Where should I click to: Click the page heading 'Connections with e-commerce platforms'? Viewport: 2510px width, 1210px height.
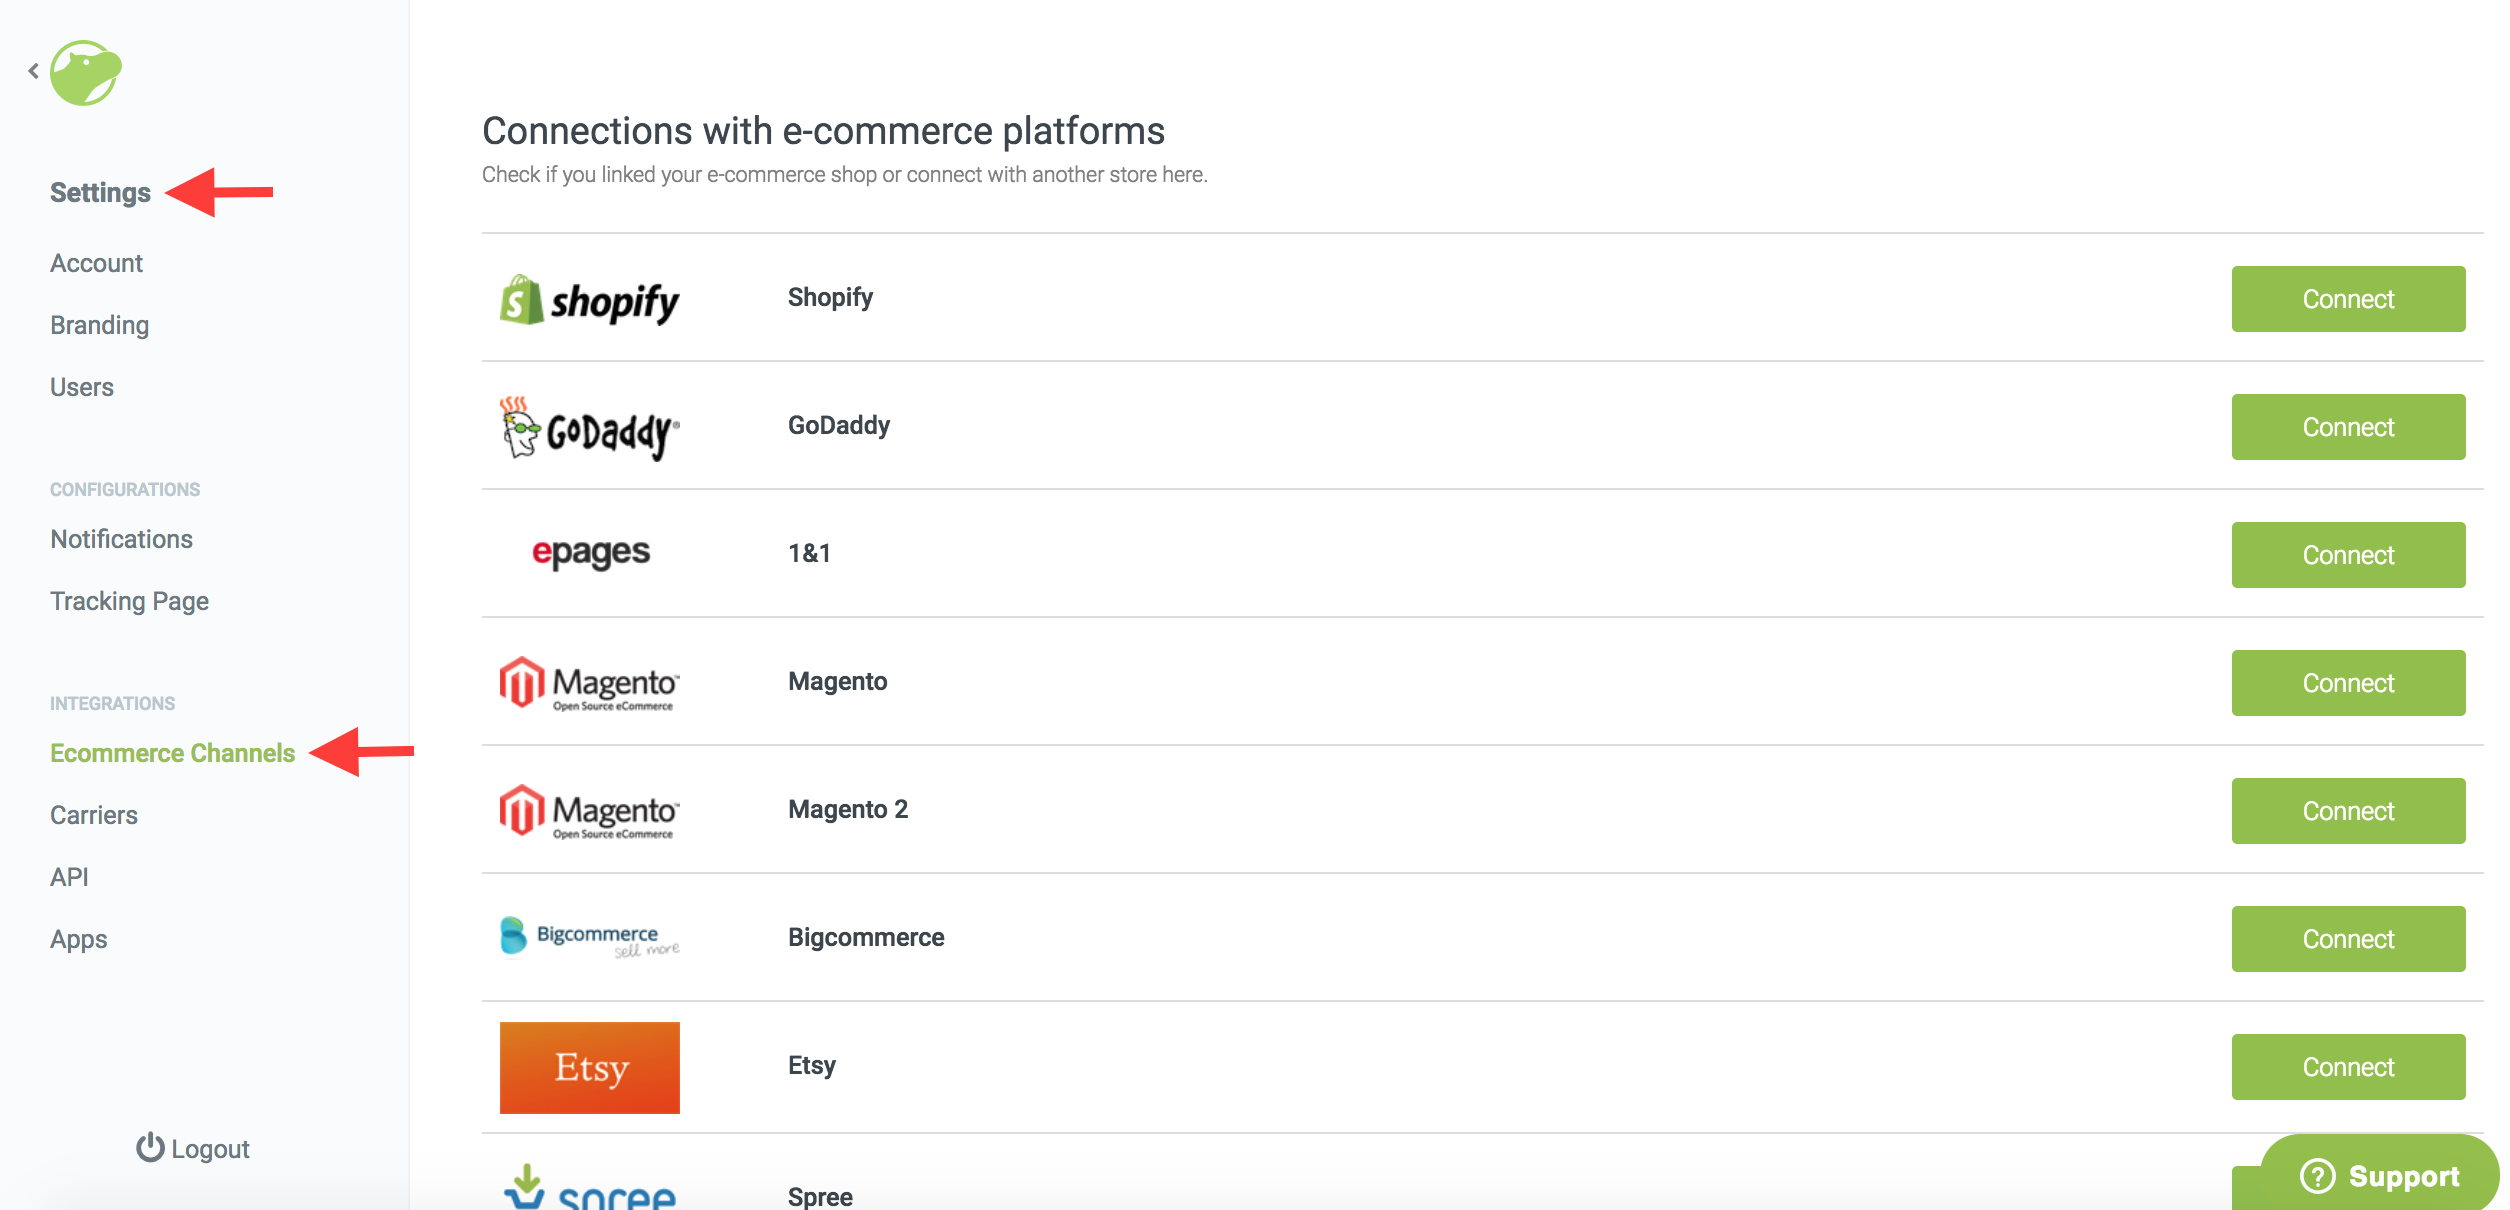pyautogui.click(x=823, y=131)
